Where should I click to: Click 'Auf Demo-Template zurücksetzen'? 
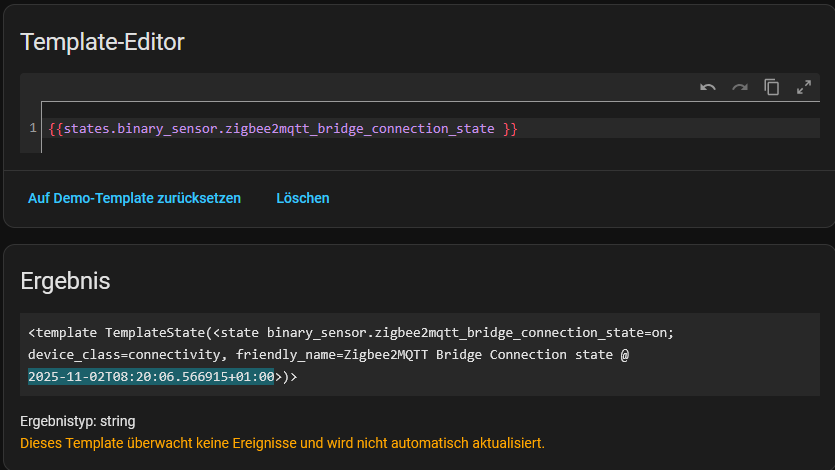point(134,198)
